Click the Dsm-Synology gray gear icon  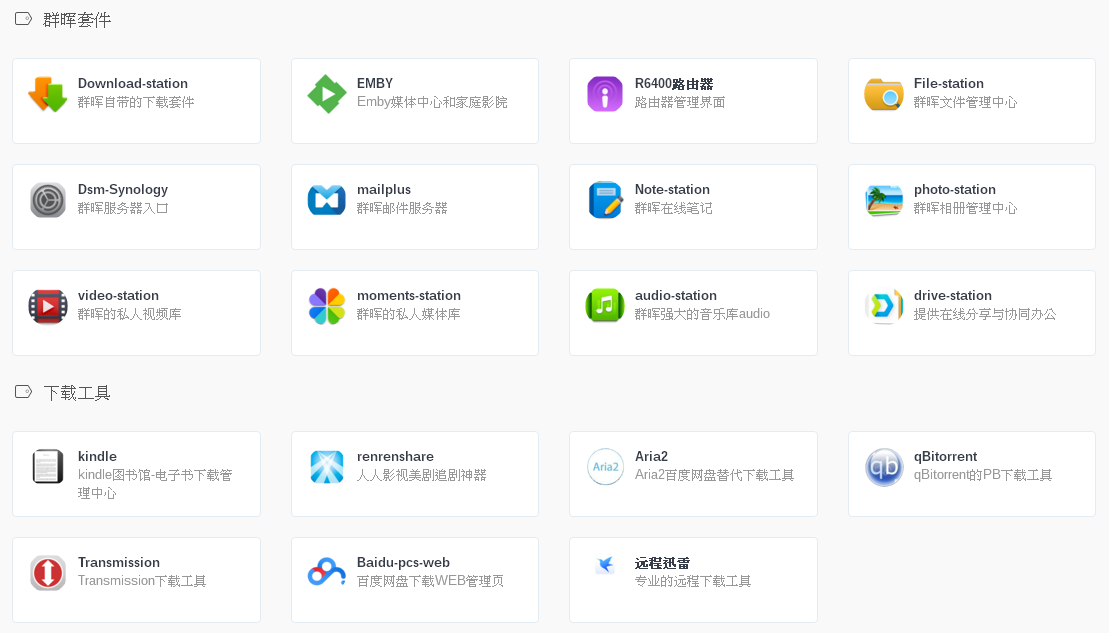(x=47, y=200)
